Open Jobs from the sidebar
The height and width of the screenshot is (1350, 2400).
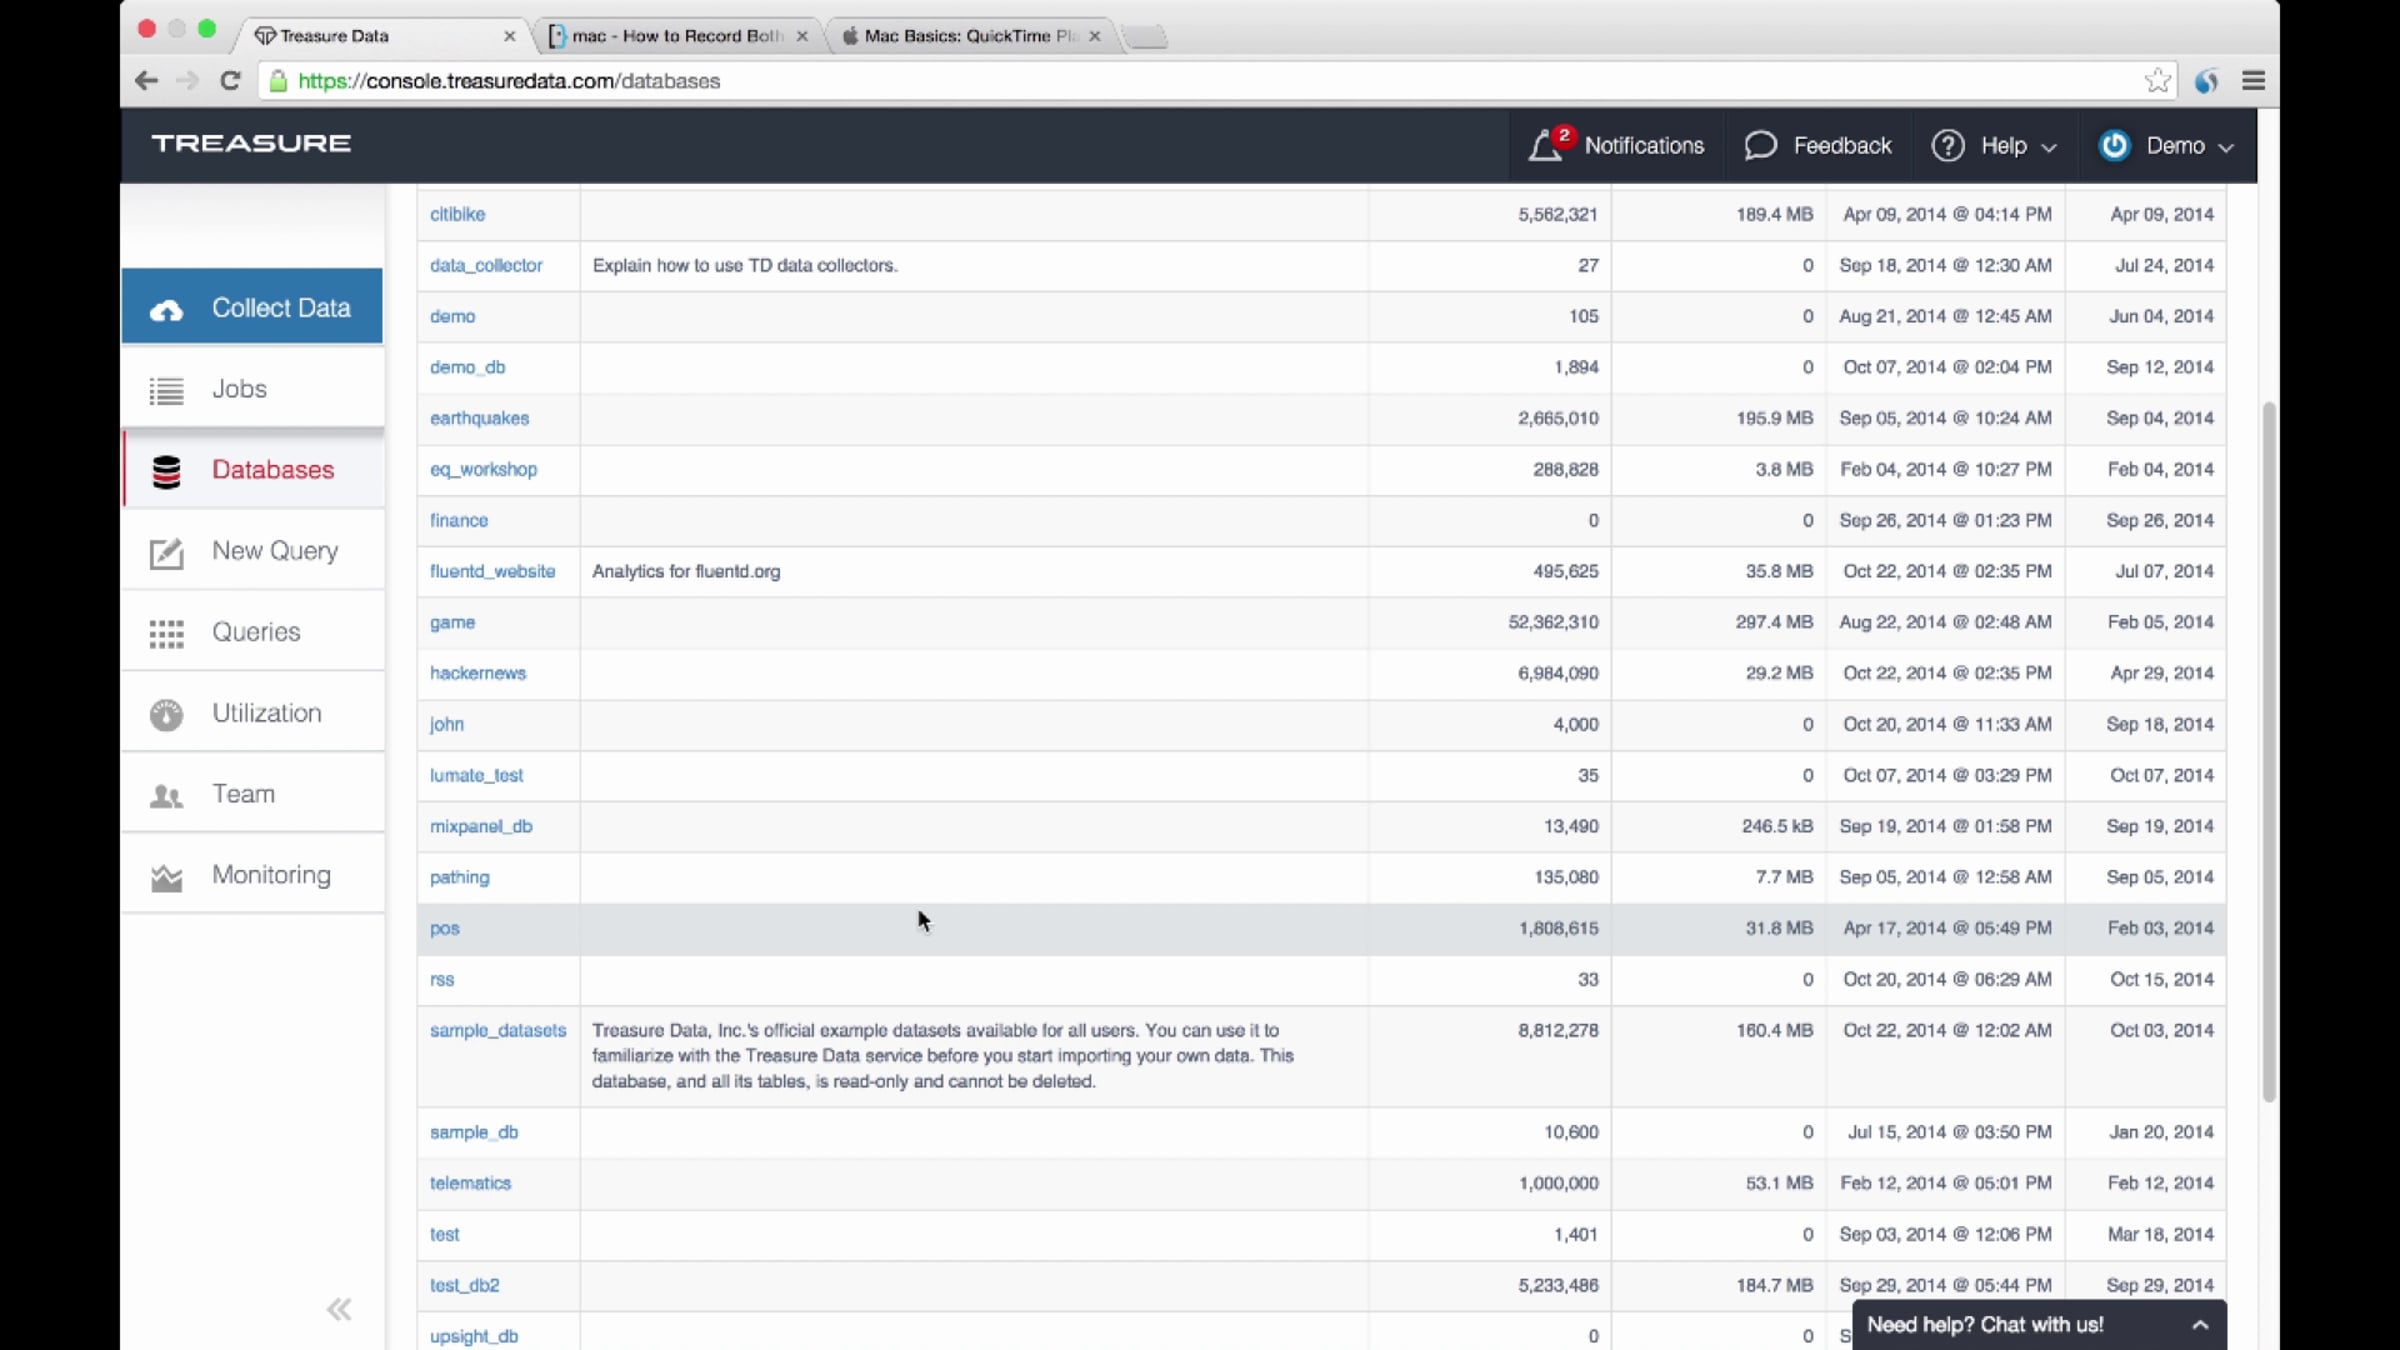[x=239, y=389]
